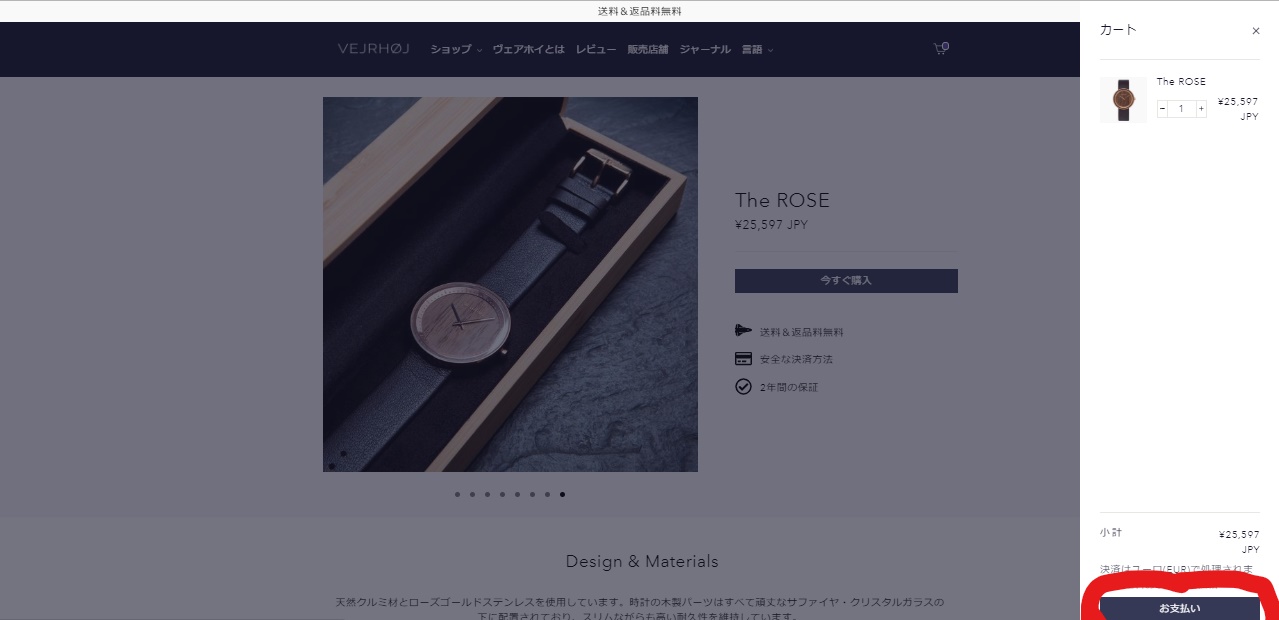
Task: Open the ヴェアホイとは menu item
Action: point(528,50)
